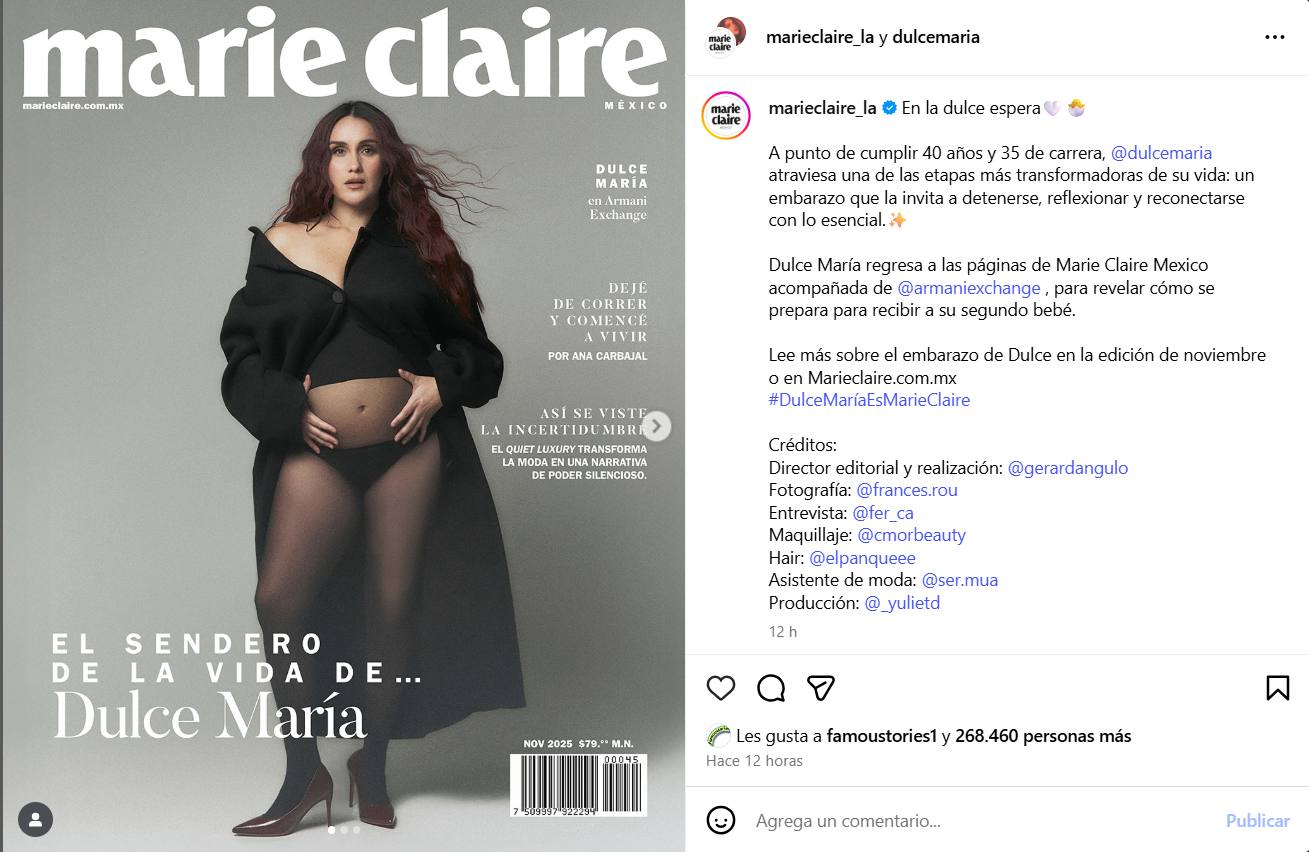Open the dulcemaria collaborator in the header
Viewport: 1309px width, 852px height.
coord(935,37)
